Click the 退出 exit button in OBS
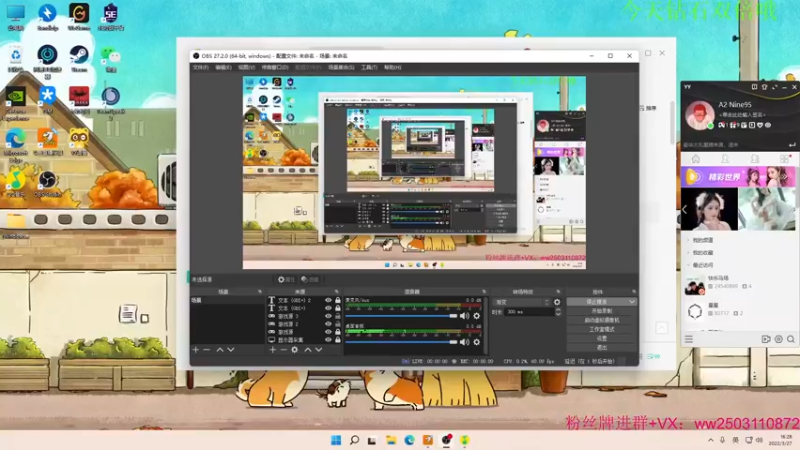The height and width of the screenshot is (450, 800). [x=602, y=347]
